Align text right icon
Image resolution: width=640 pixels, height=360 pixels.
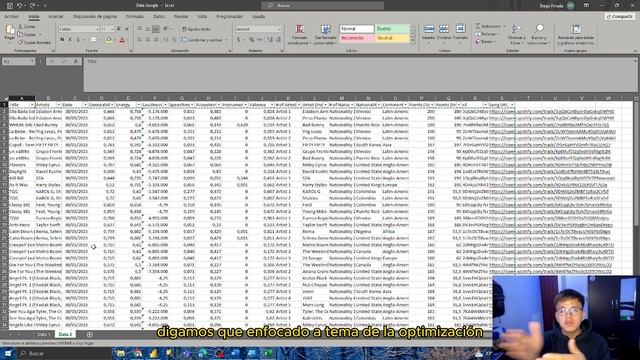pos(156,40)
